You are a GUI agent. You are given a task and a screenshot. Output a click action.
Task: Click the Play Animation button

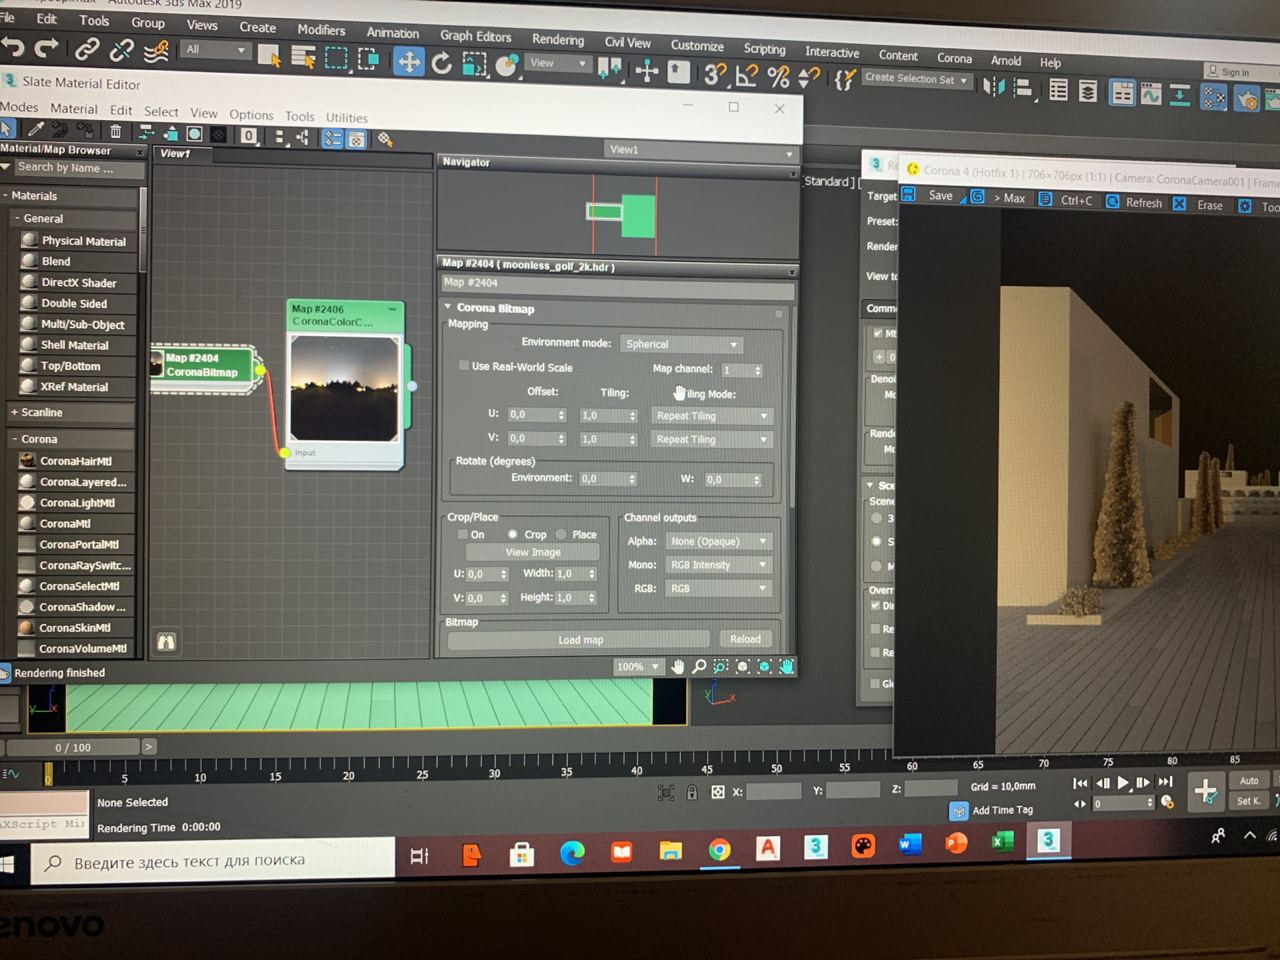pos(1123,783)
